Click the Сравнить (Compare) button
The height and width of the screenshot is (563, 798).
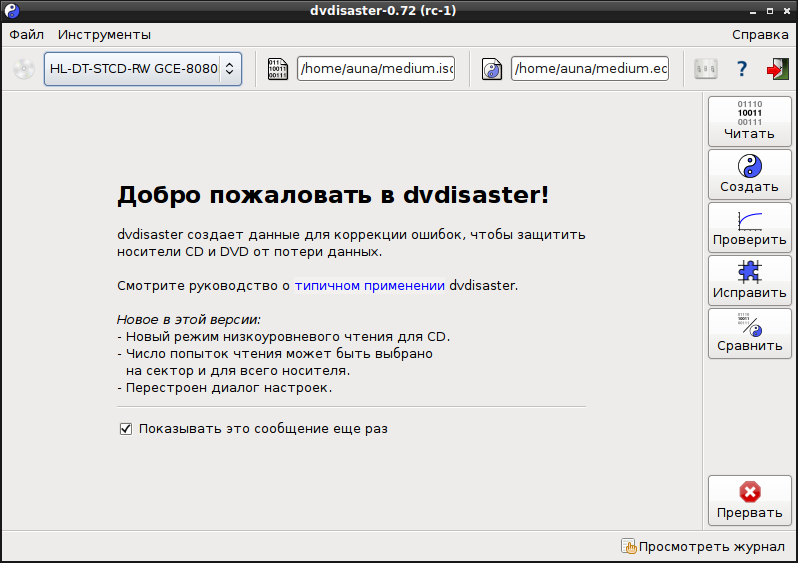pos(750,333)
